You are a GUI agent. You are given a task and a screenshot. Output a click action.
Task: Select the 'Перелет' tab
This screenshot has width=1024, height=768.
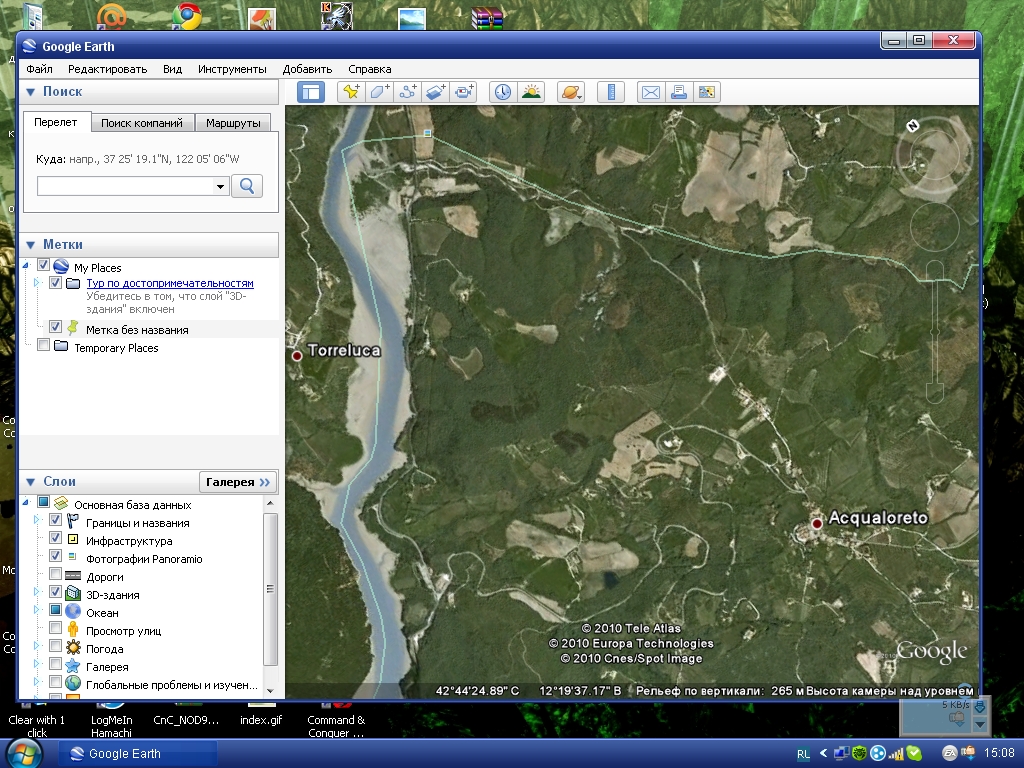[x=56, y=122]
